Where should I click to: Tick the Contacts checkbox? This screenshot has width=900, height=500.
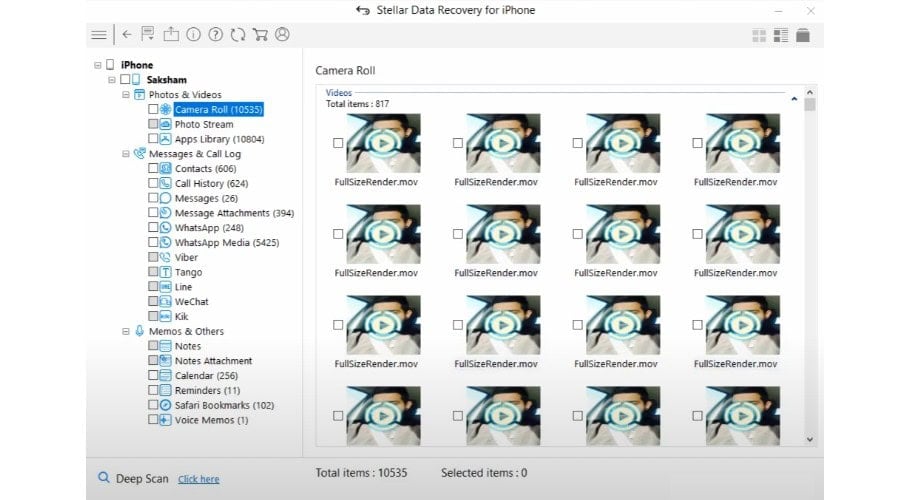[153, 168]
